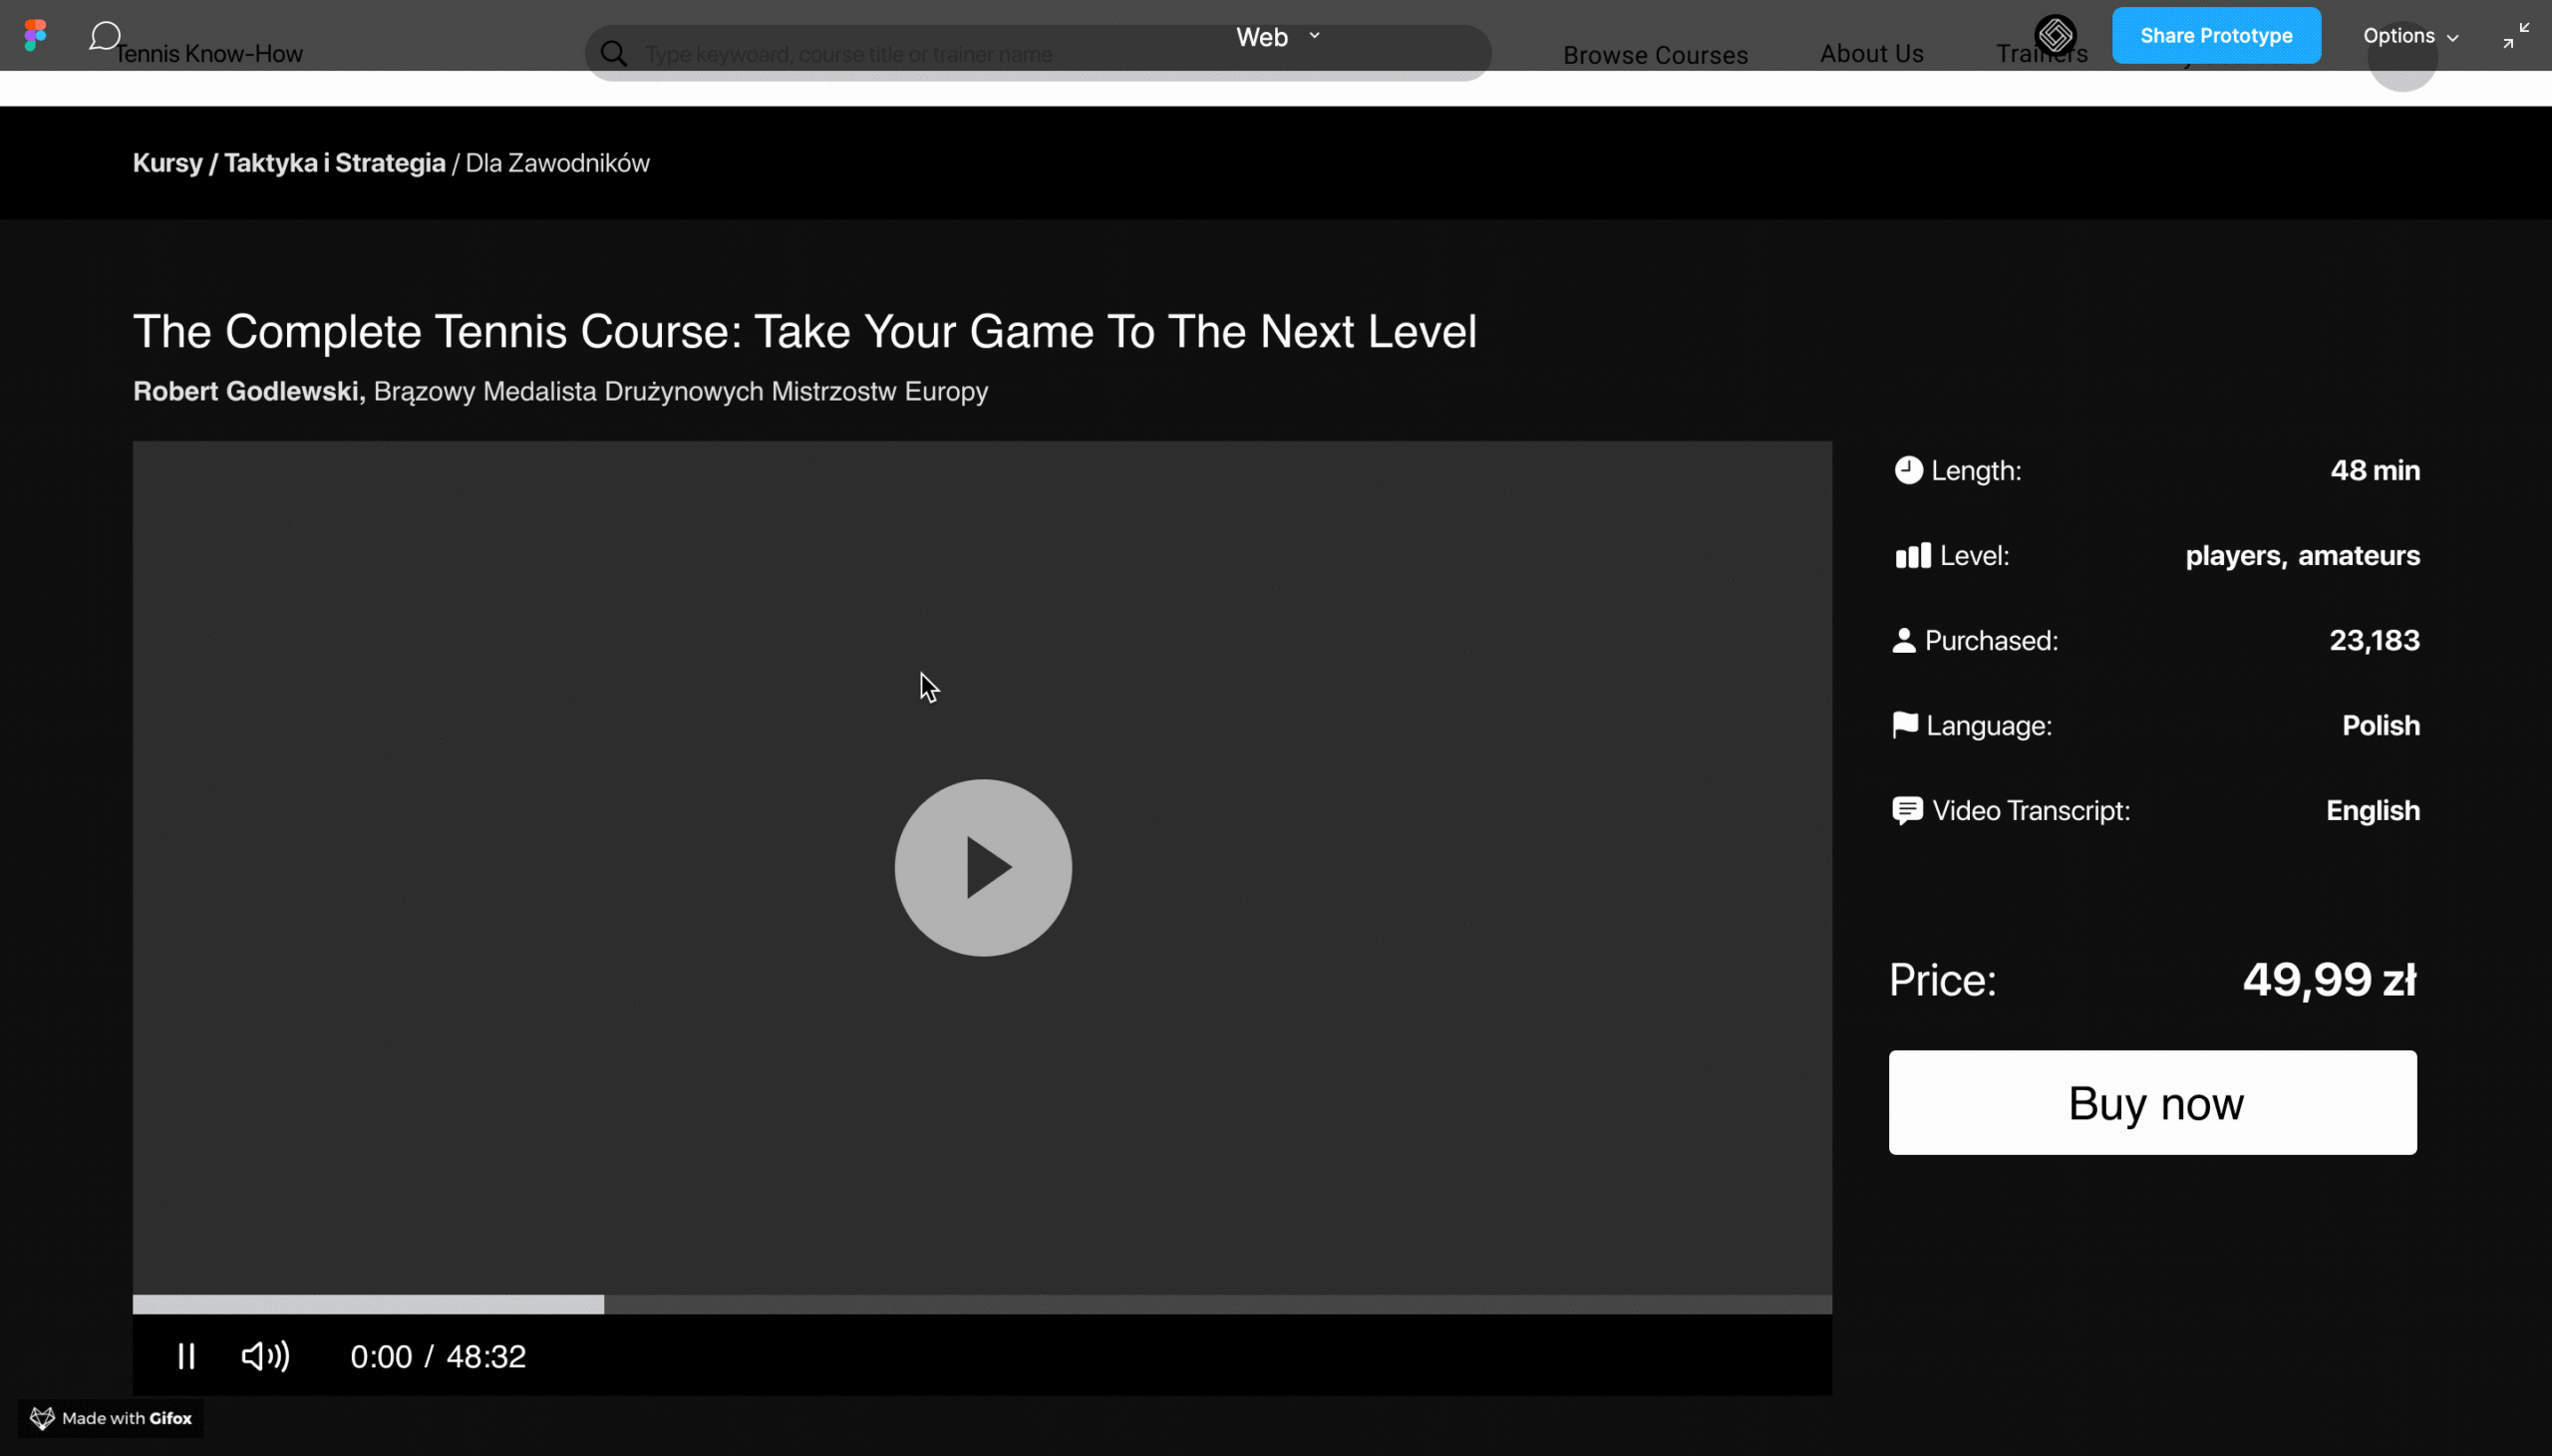Click the 23,183 purchased count
This screenshot has width=2552, height=1456.
(x=2374, y=640)
